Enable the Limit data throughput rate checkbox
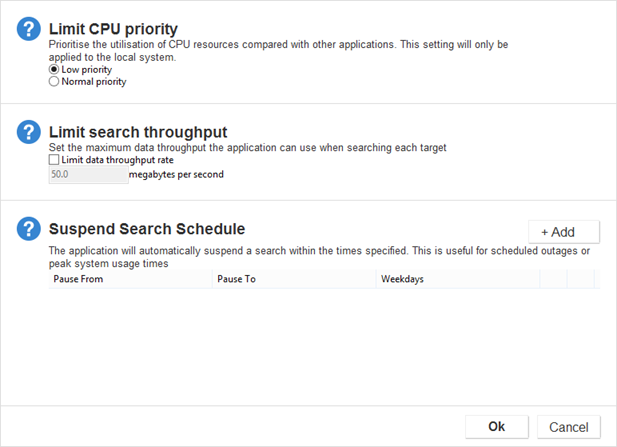 pyautogui.click(x=55, y=160)
